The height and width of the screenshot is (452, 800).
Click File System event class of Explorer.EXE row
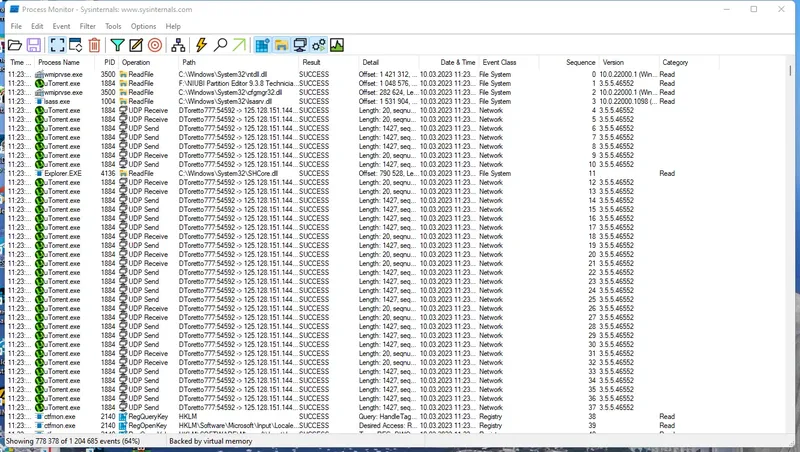click(x=495, y=173)
